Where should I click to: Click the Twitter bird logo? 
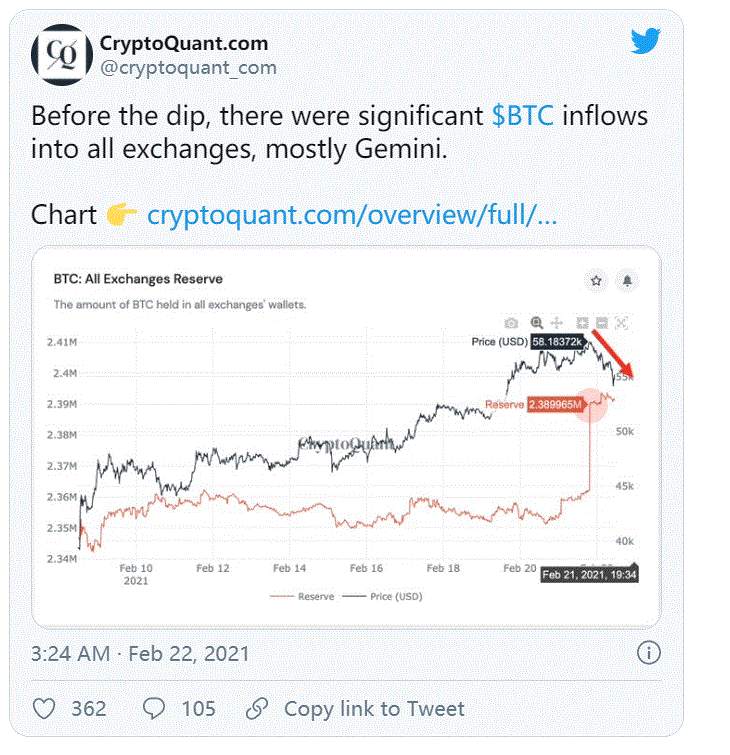point(645,41)
